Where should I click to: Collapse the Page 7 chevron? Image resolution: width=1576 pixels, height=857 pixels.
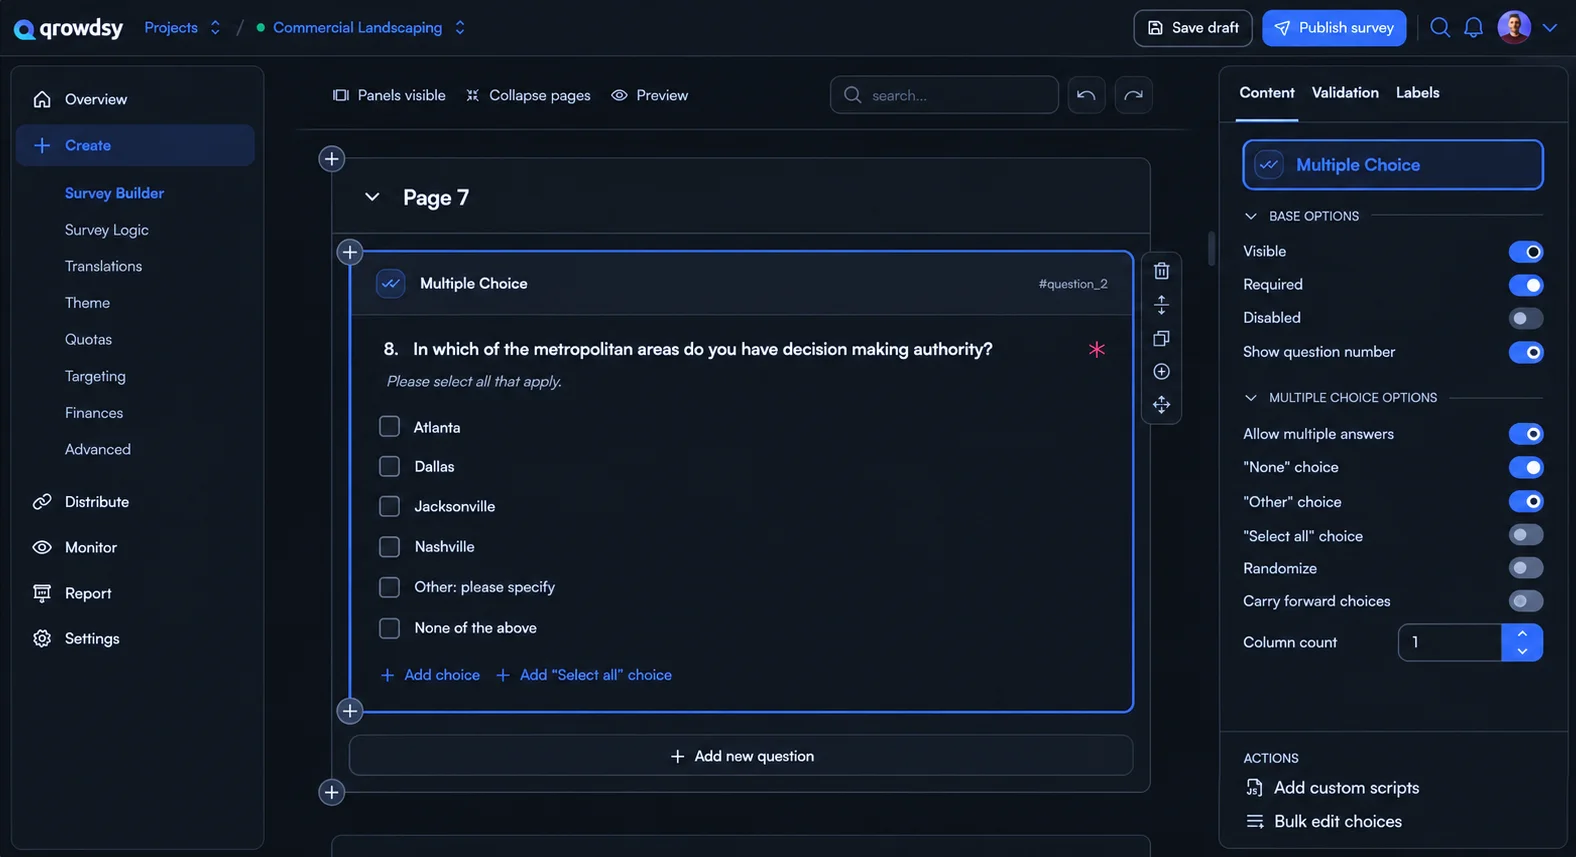point(372,197)
